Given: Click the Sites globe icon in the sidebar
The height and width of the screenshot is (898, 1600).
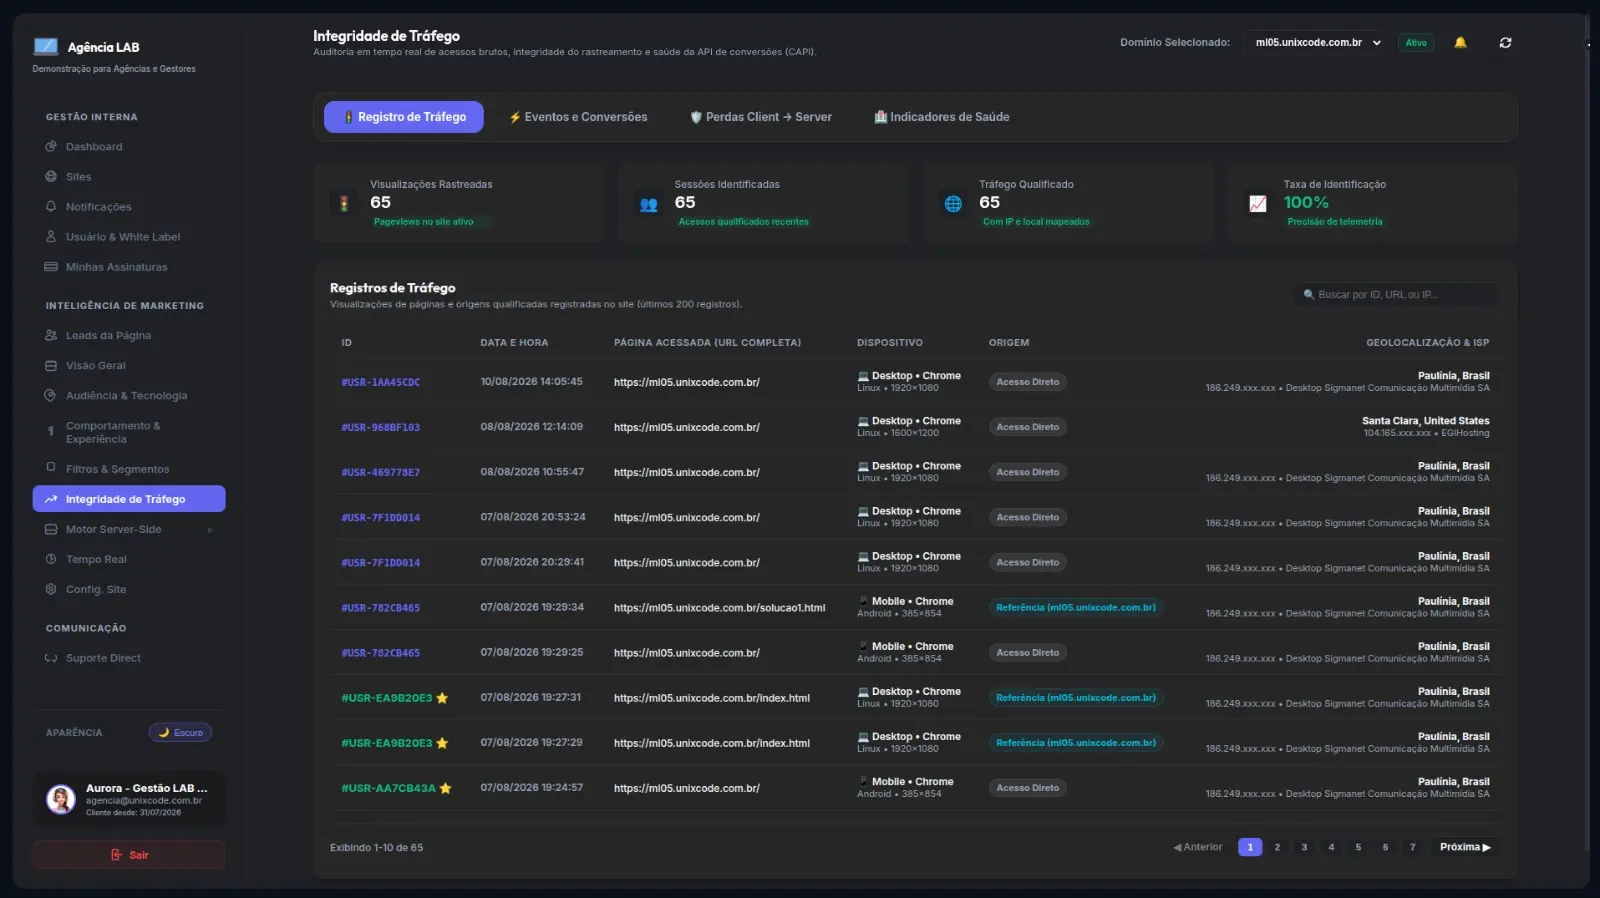Looking at the screenshot, I should pyautogui.click(x=51, y=177).
